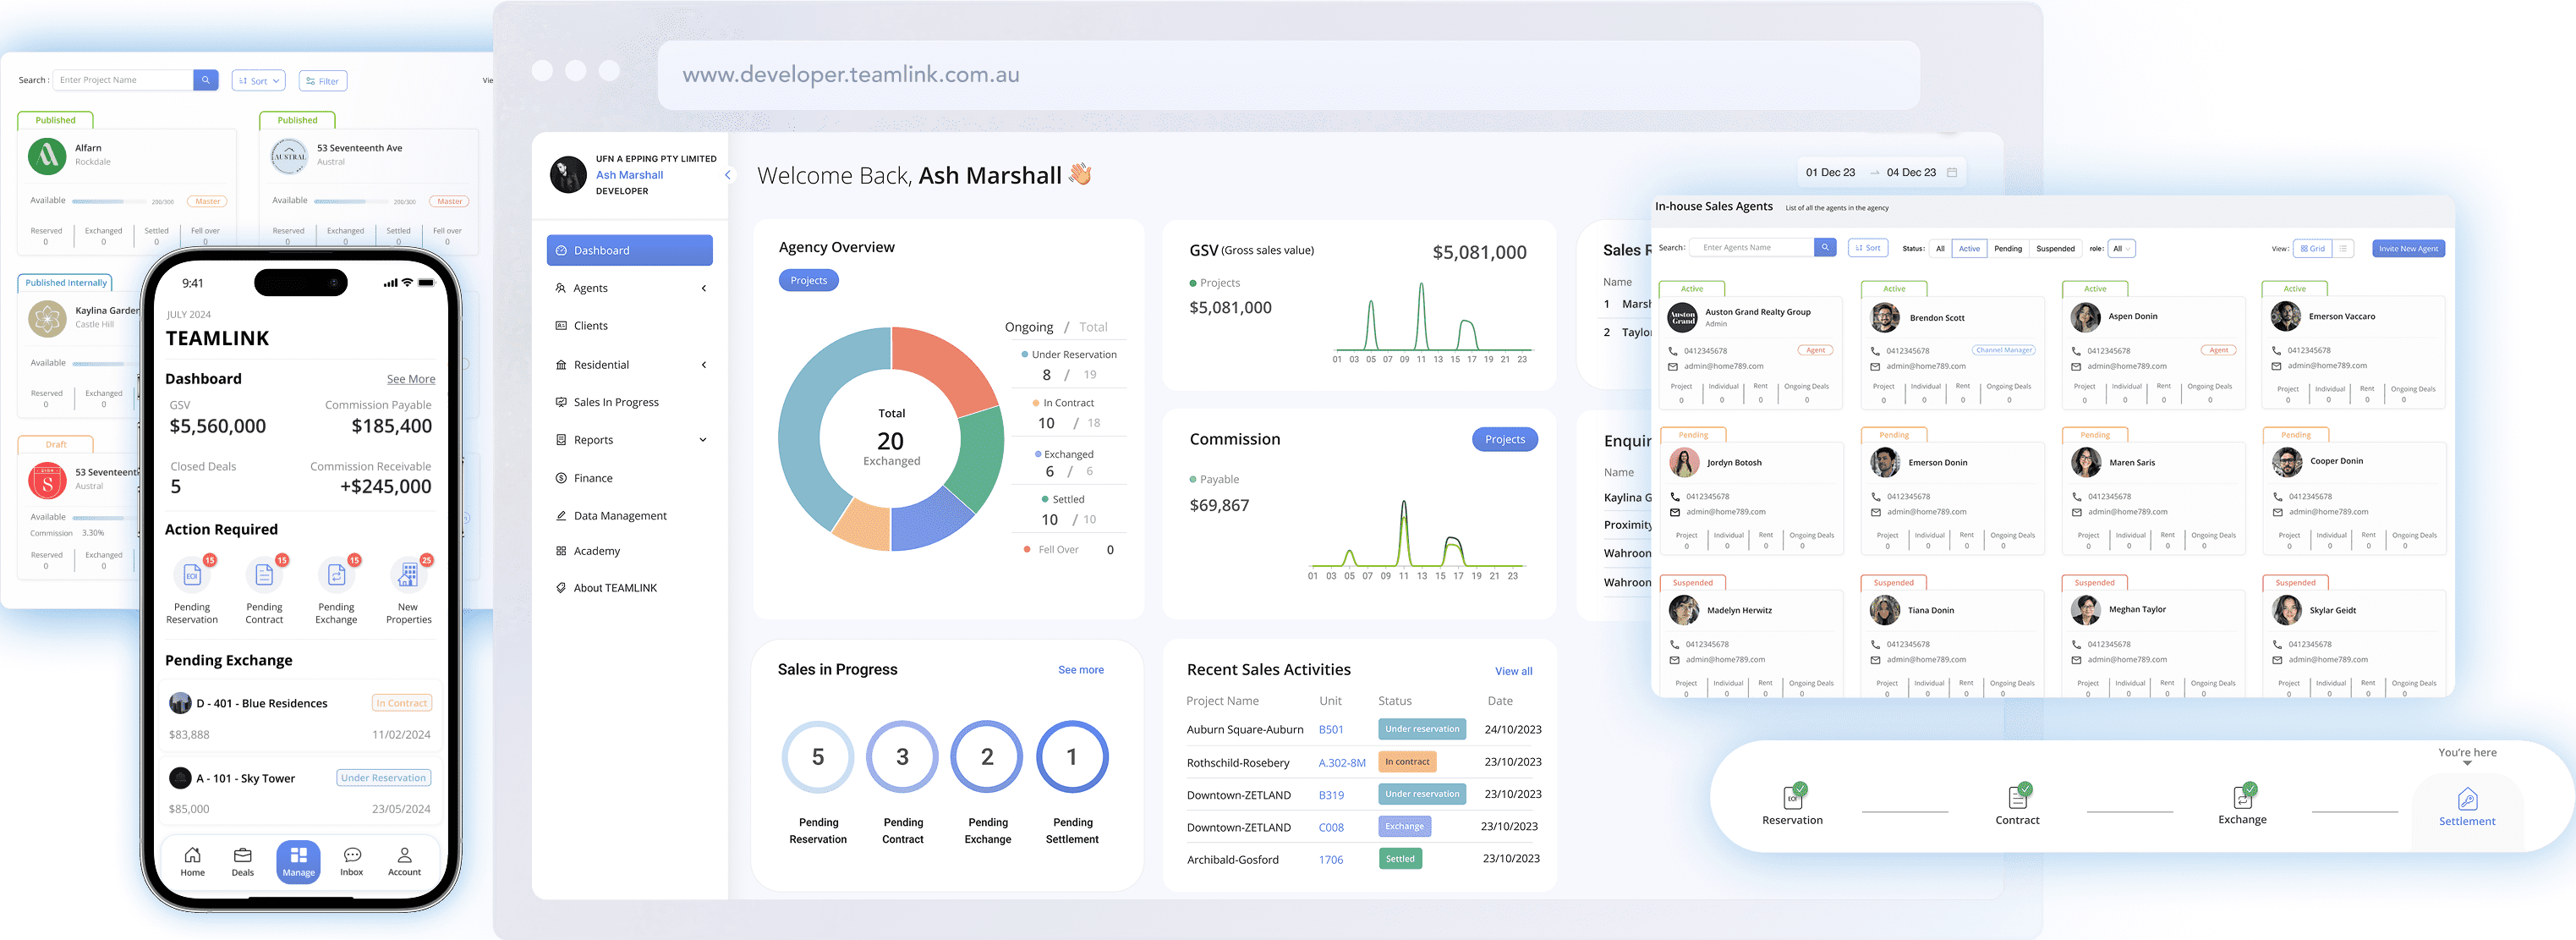Click the Available progress bar on Alfarn card

click(x=107, y=201)
